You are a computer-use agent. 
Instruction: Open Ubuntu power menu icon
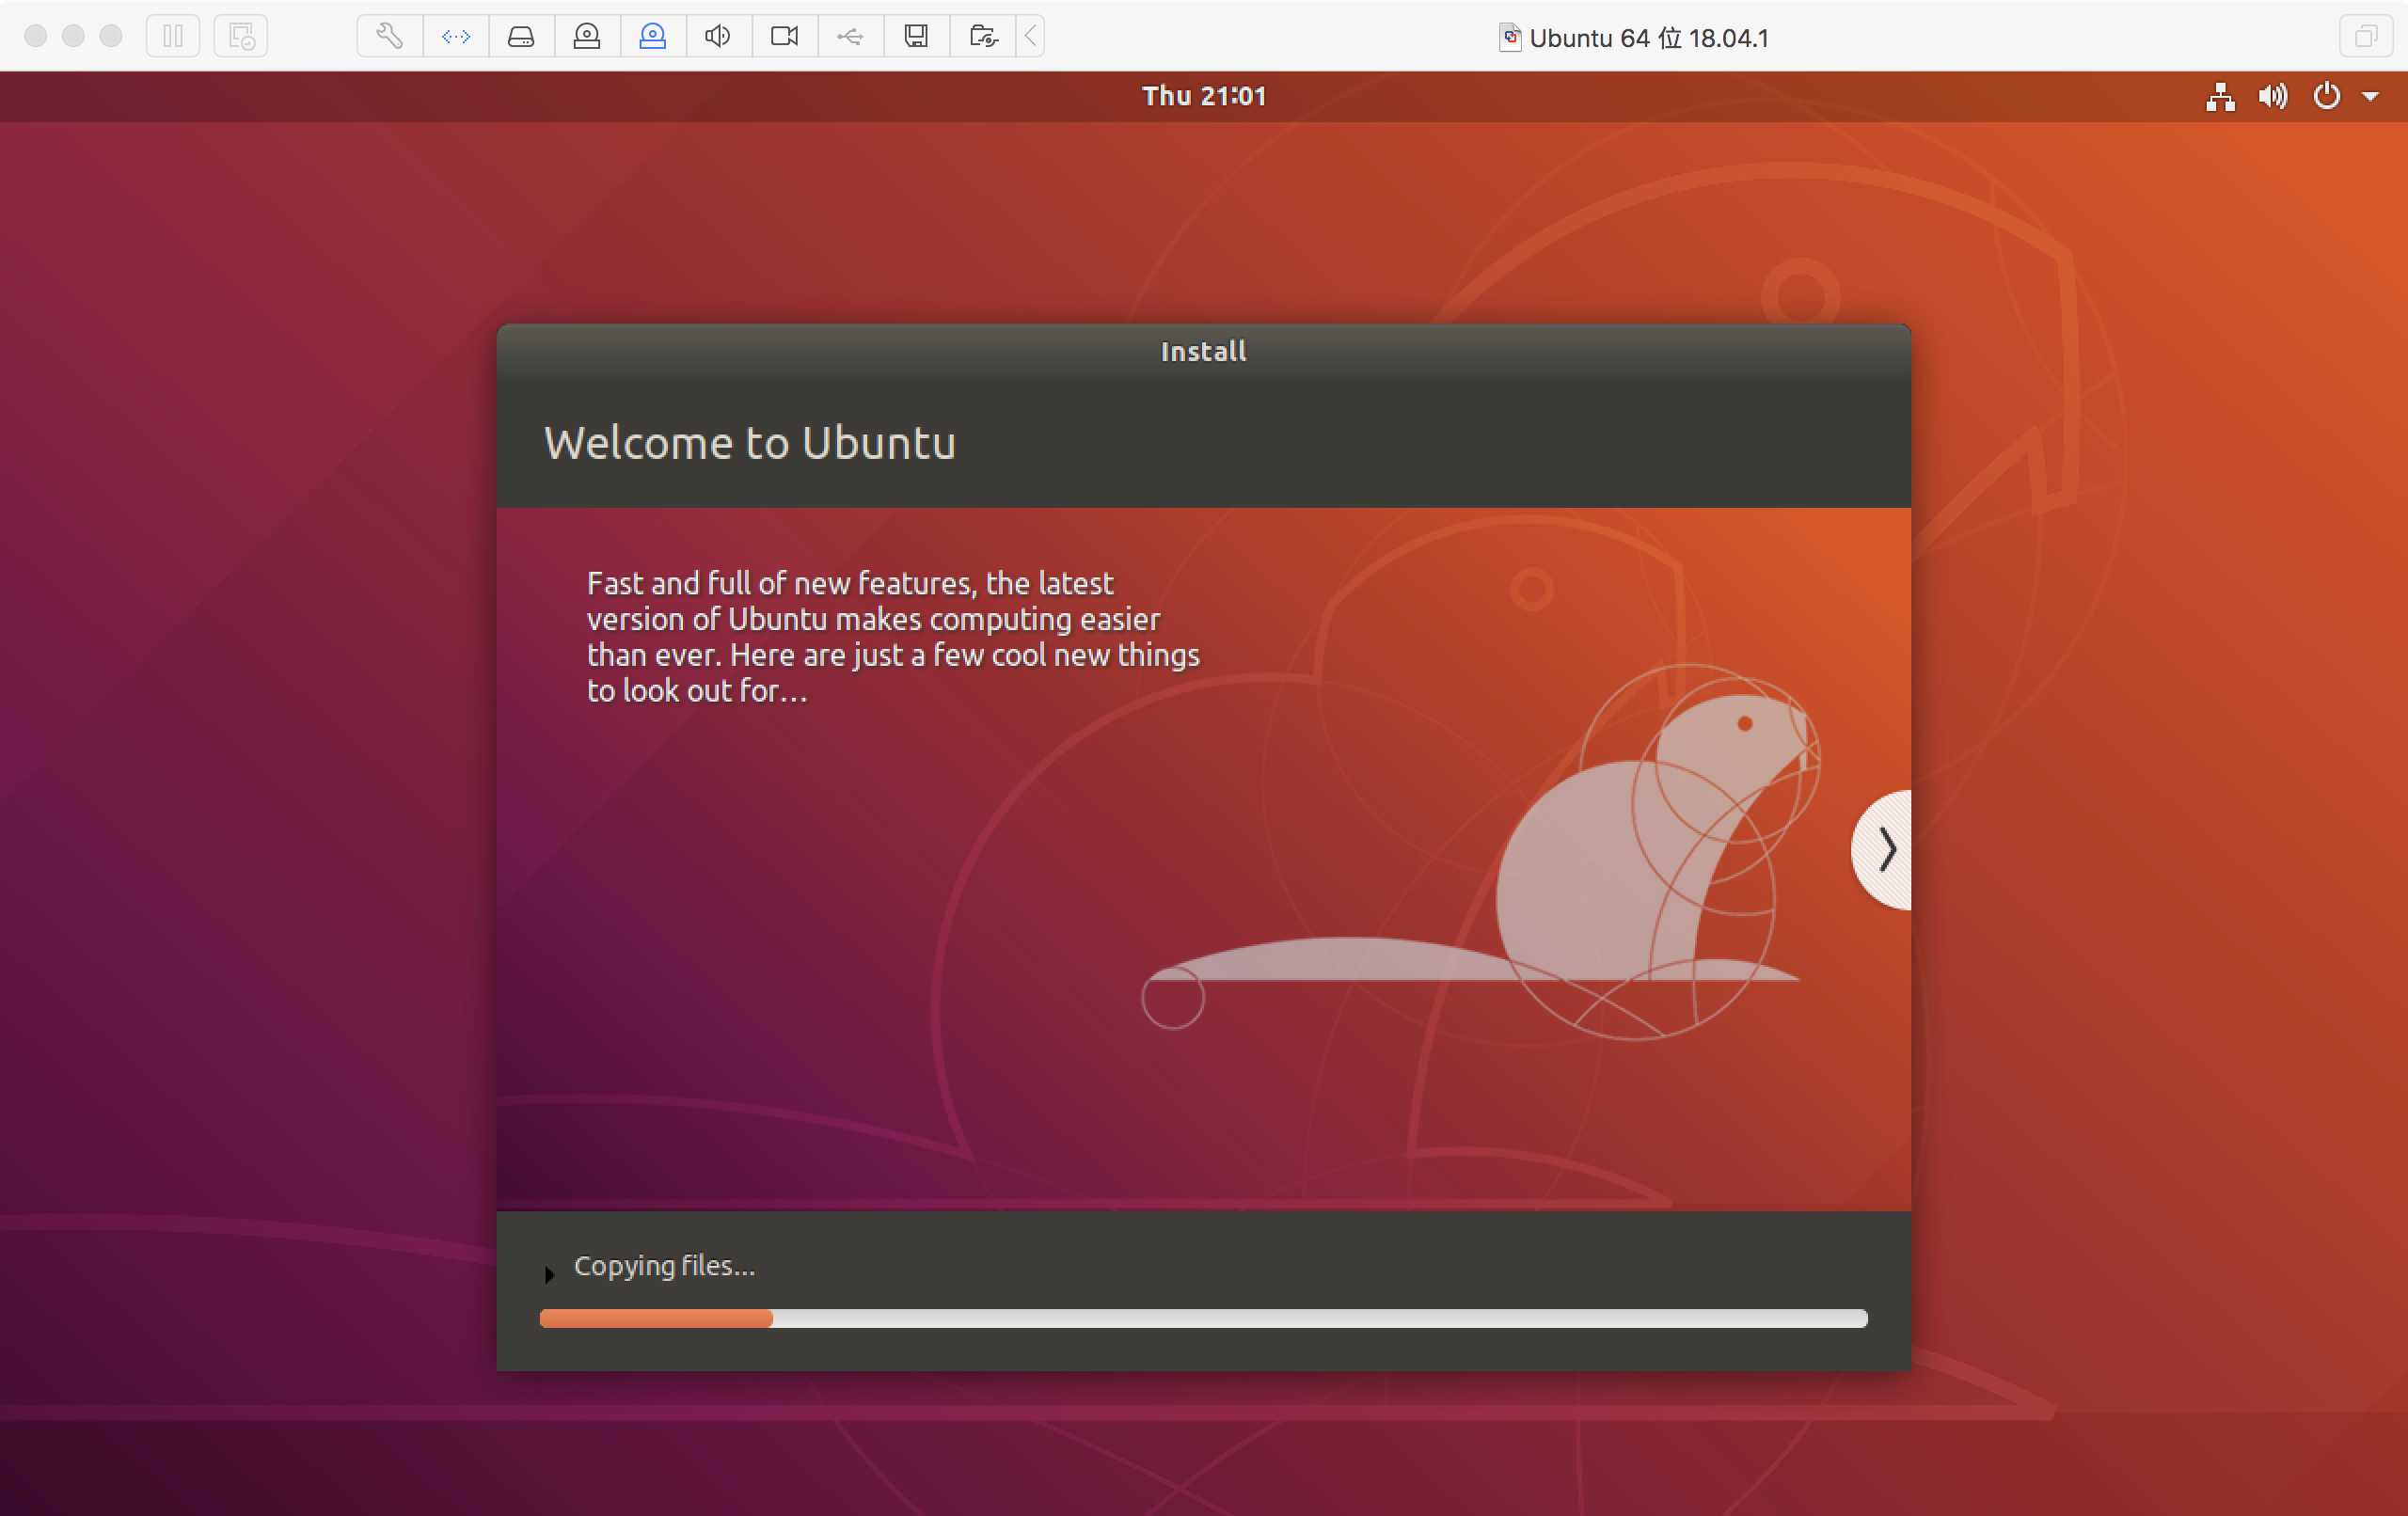pos(2327,96)
